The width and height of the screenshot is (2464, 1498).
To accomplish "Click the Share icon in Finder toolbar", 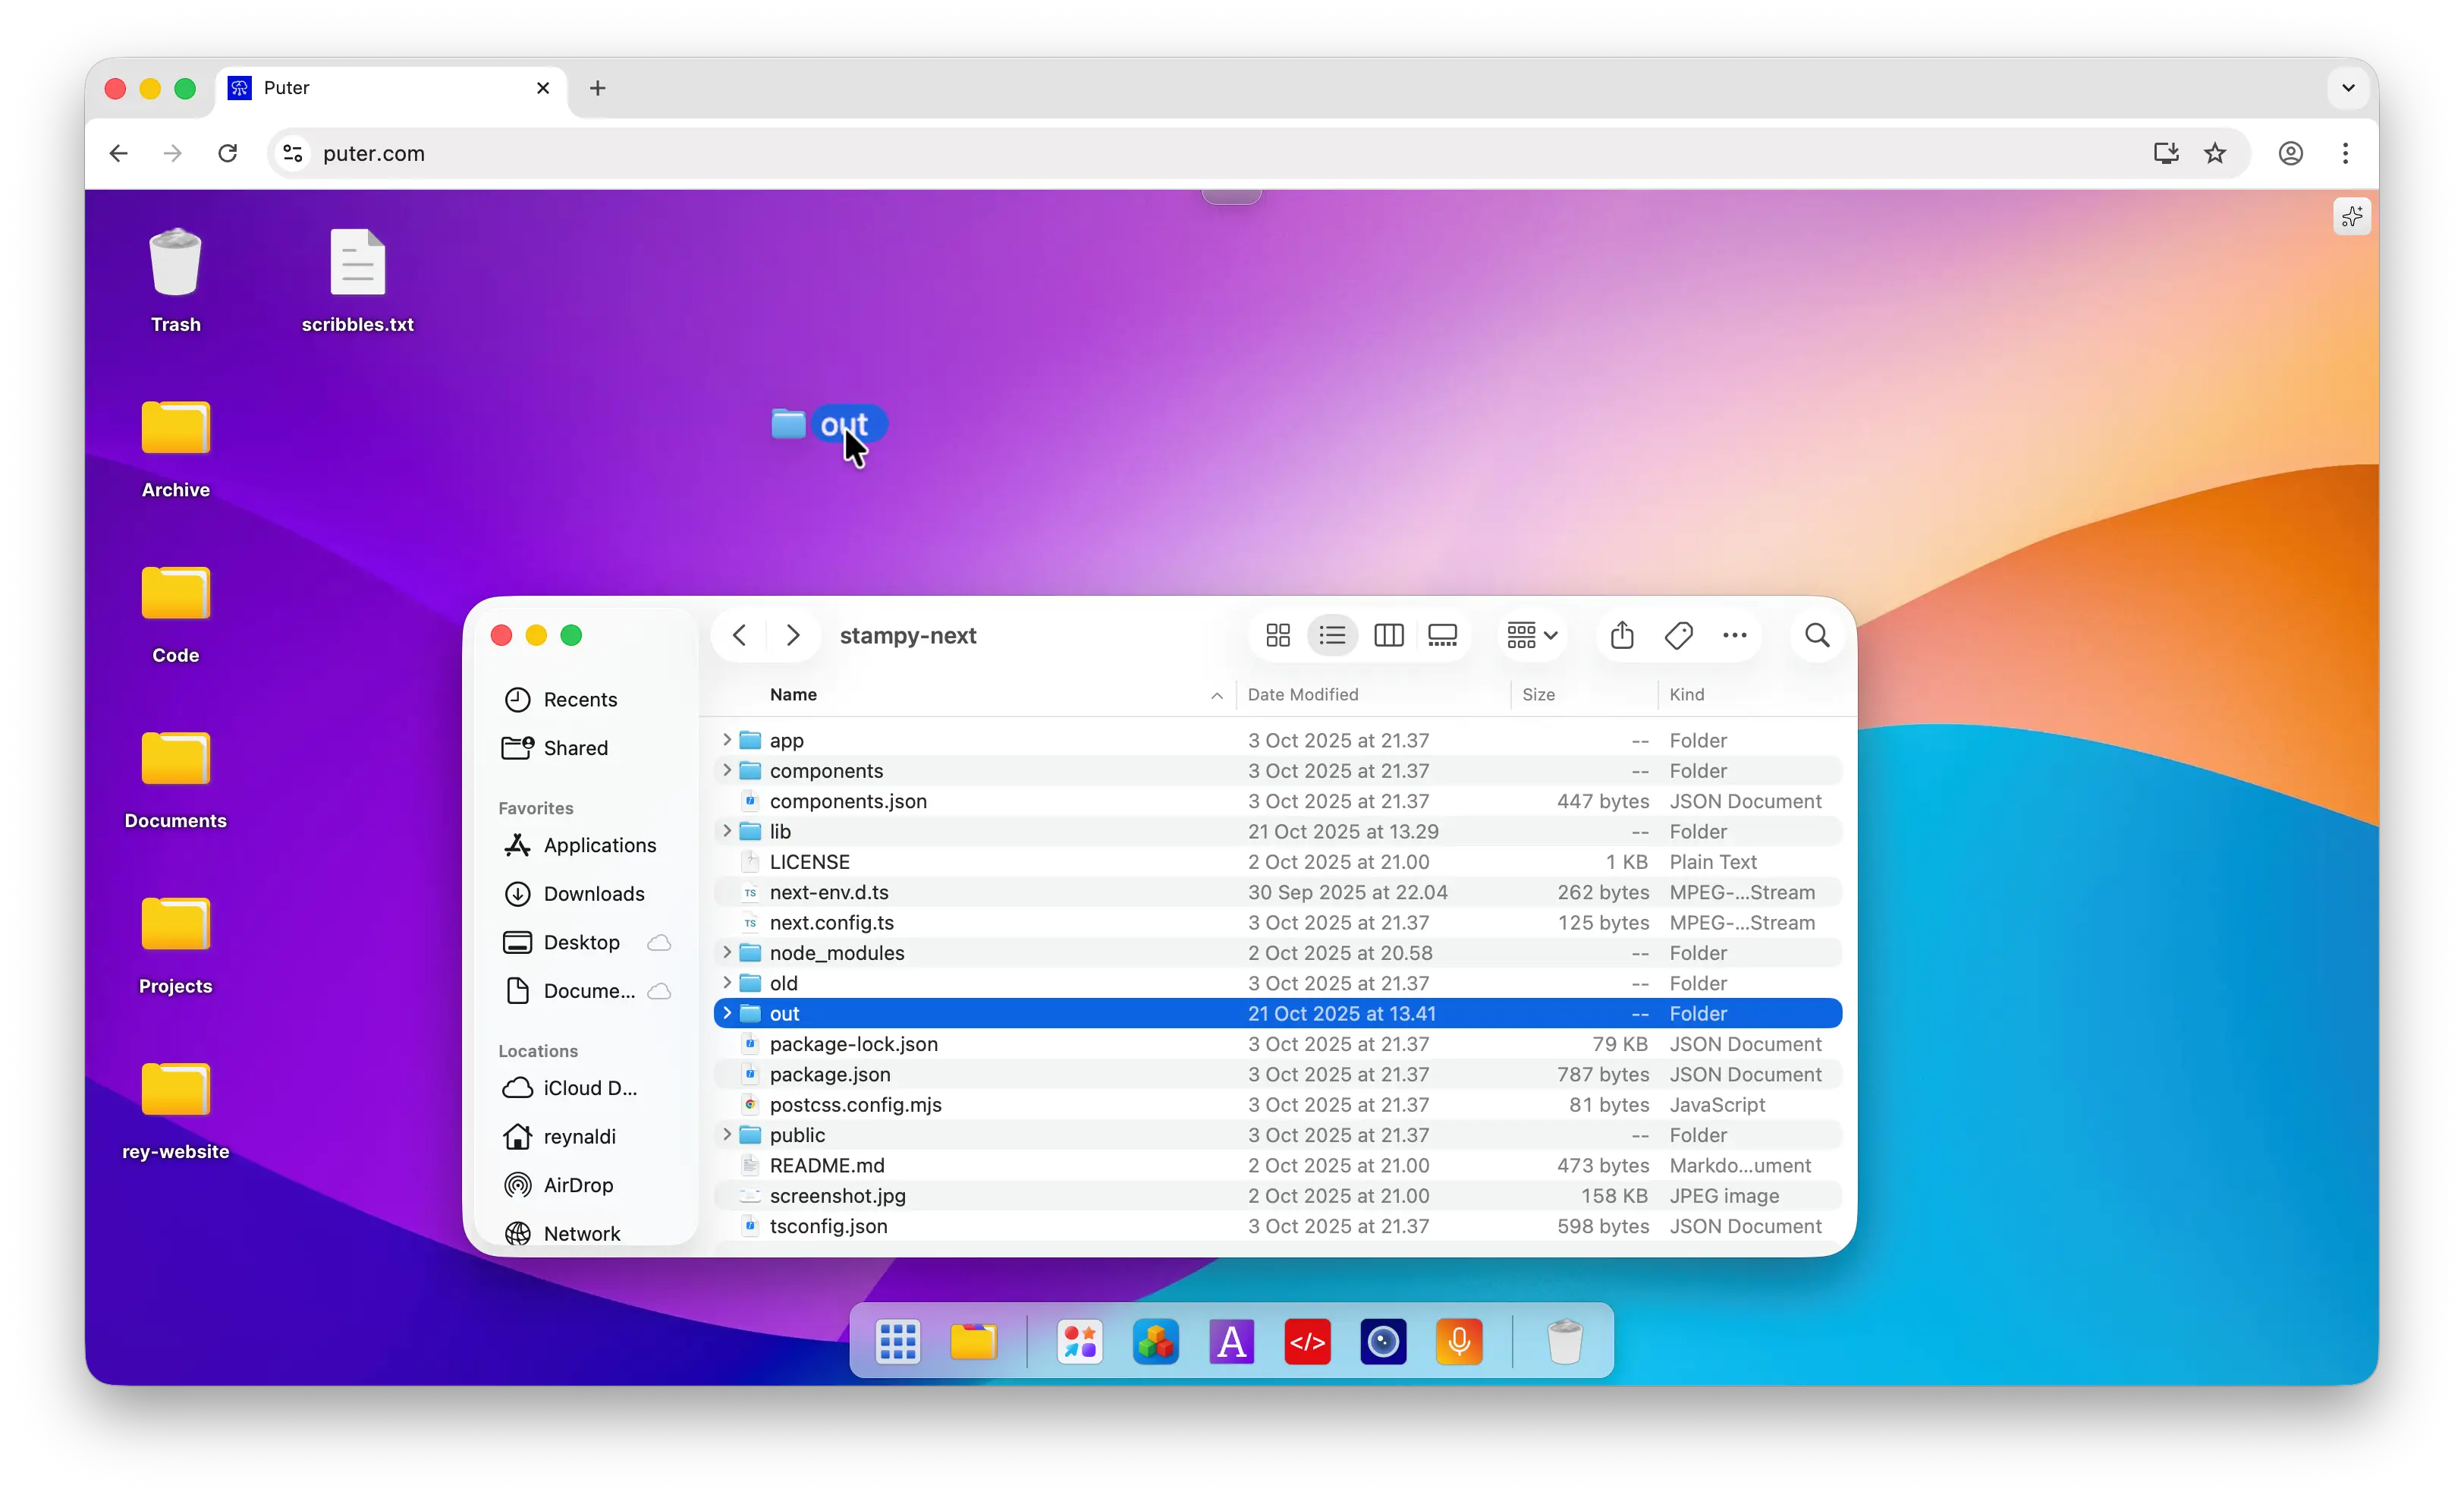I will [x=1622, y=636].
